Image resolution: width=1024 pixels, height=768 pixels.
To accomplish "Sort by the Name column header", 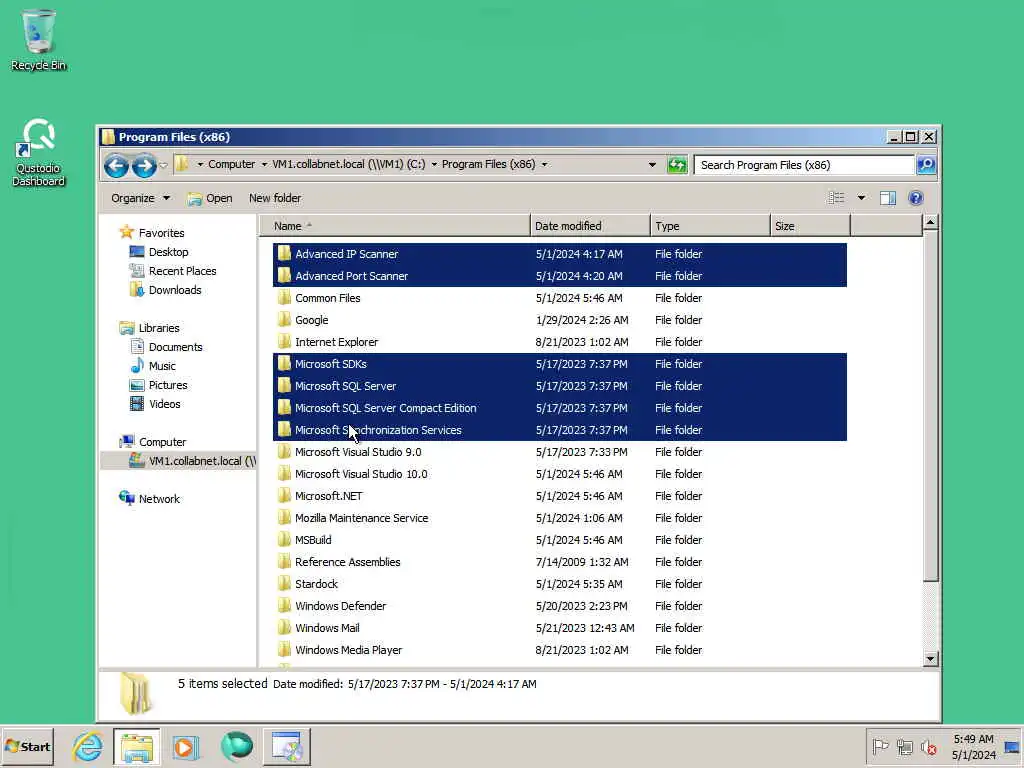I will point(394,226).
